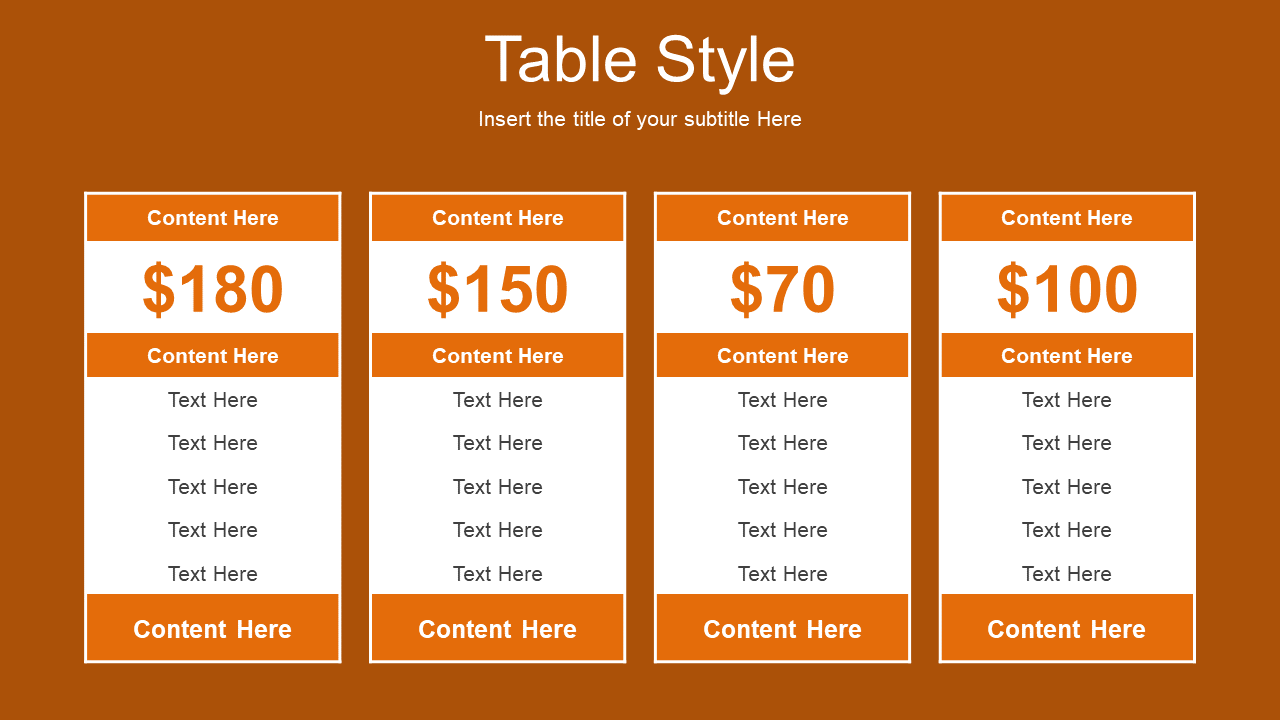Click the "Content Here" band directly below $180
This screenshot has width=1280, height=720.
pos(213,356)
